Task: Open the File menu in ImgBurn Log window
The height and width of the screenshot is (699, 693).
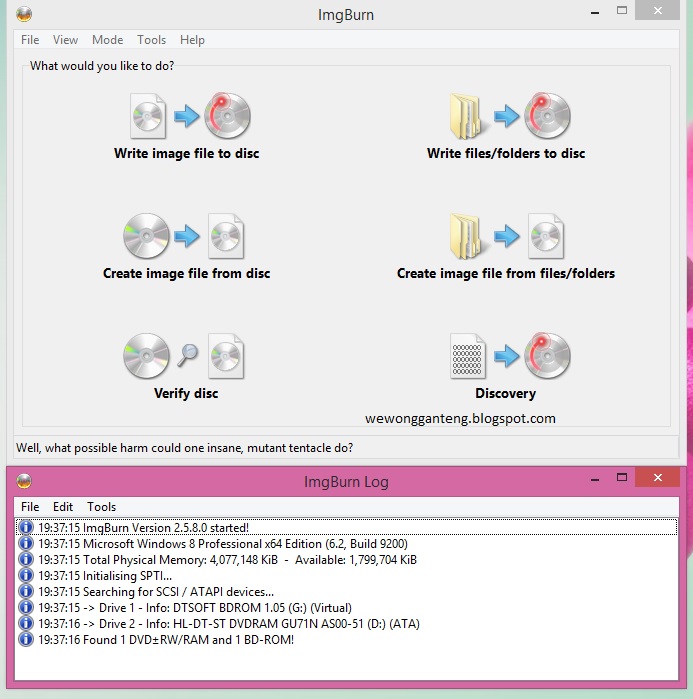Action: (30, 507)
